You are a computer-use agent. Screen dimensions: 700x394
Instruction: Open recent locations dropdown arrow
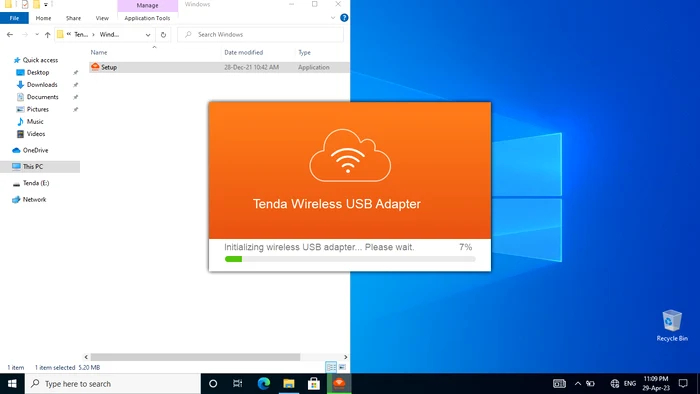click(x=37, y=34)
